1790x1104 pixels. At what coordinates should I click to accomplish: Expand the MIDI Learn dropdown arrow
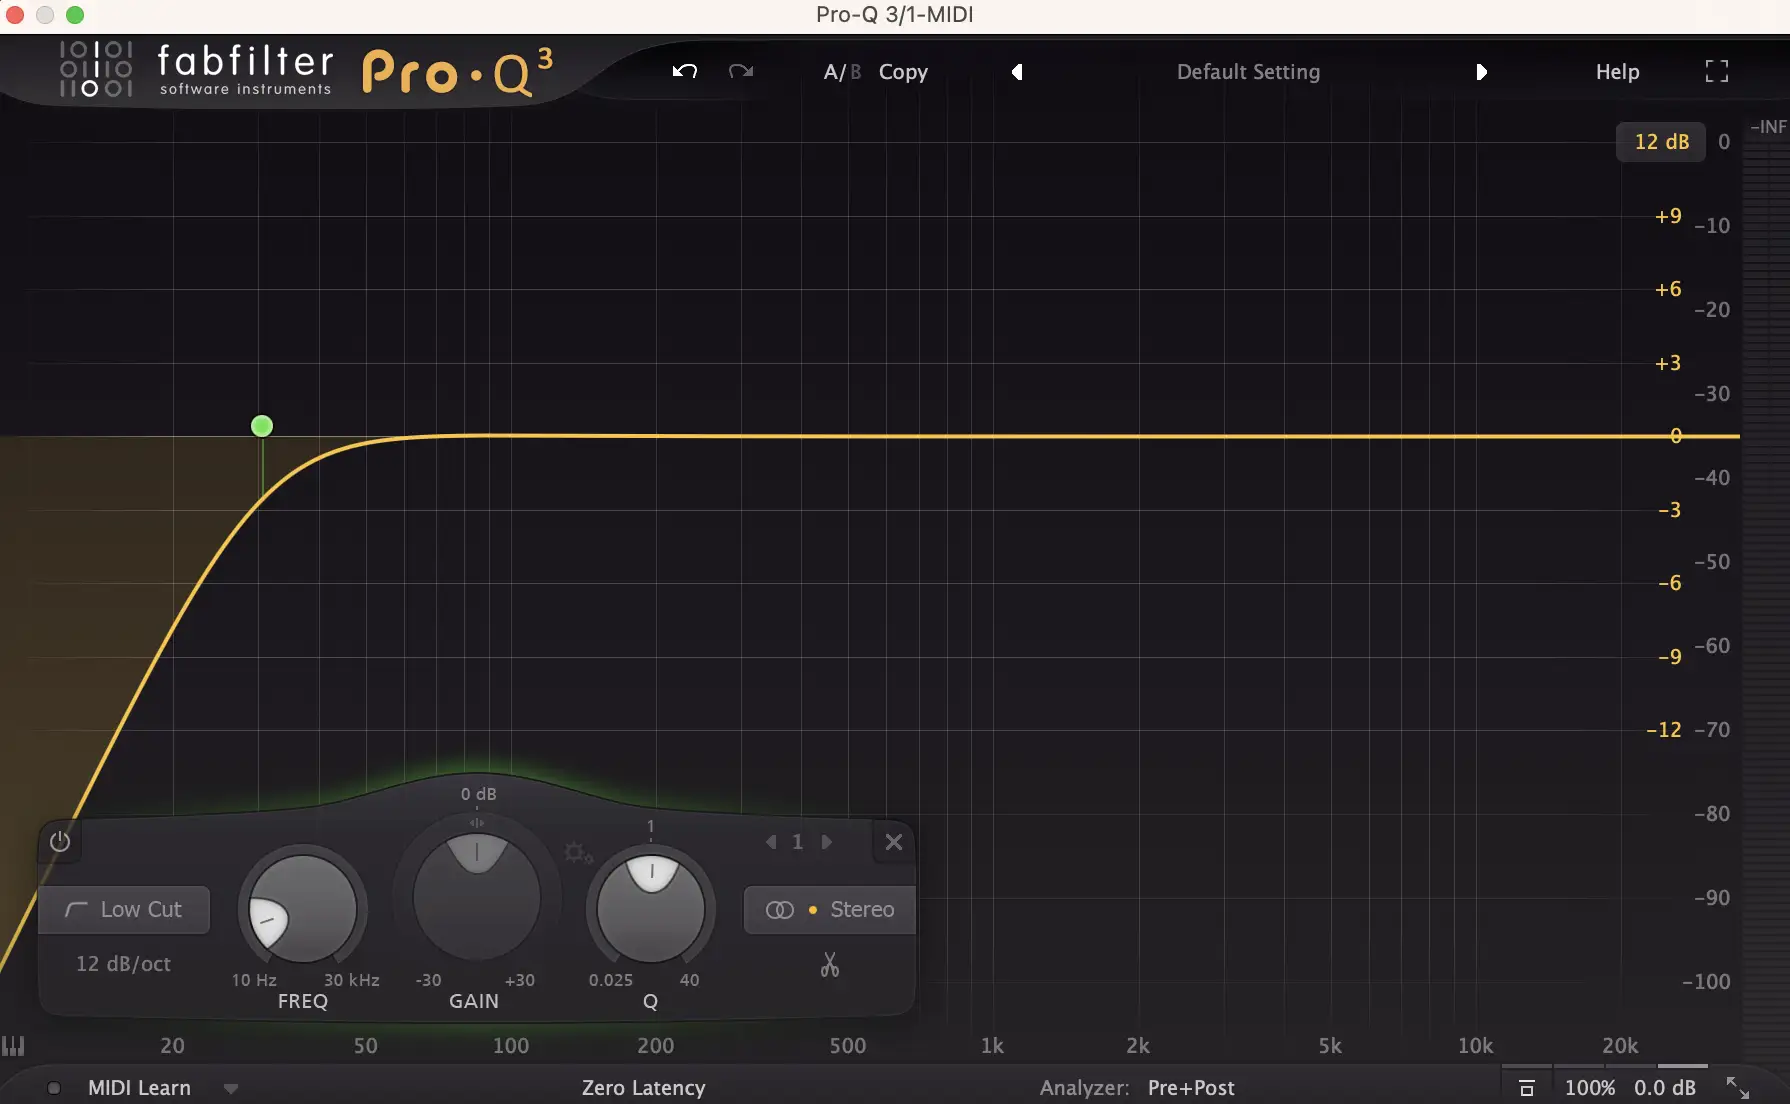(231, 1089)
